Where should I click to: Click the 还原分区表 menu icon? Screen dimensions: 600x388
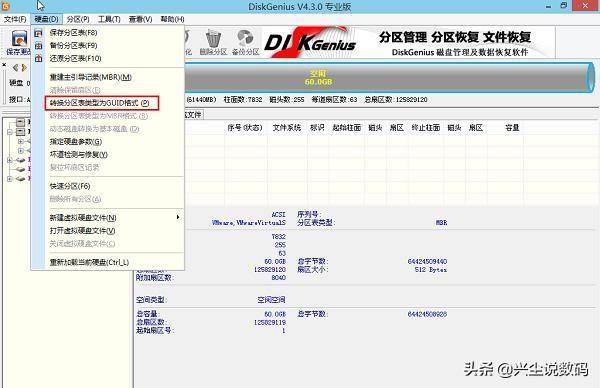(x=38, y=58)
